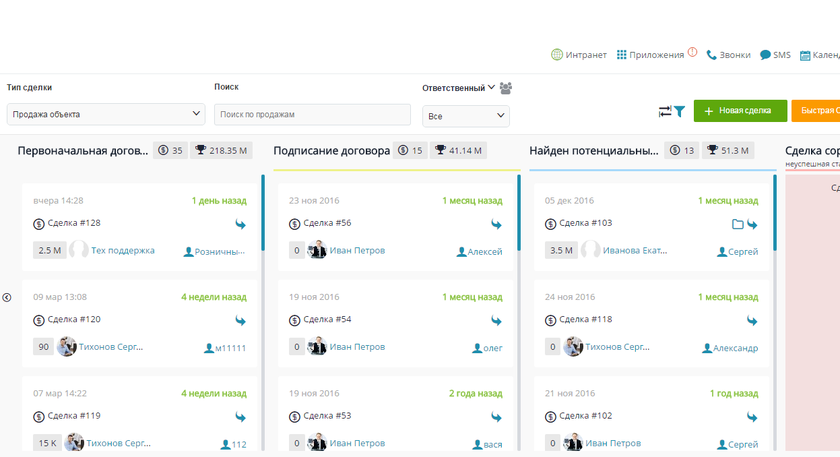Click folder icon on Сделка #103 card

click(x=737, y=225)
